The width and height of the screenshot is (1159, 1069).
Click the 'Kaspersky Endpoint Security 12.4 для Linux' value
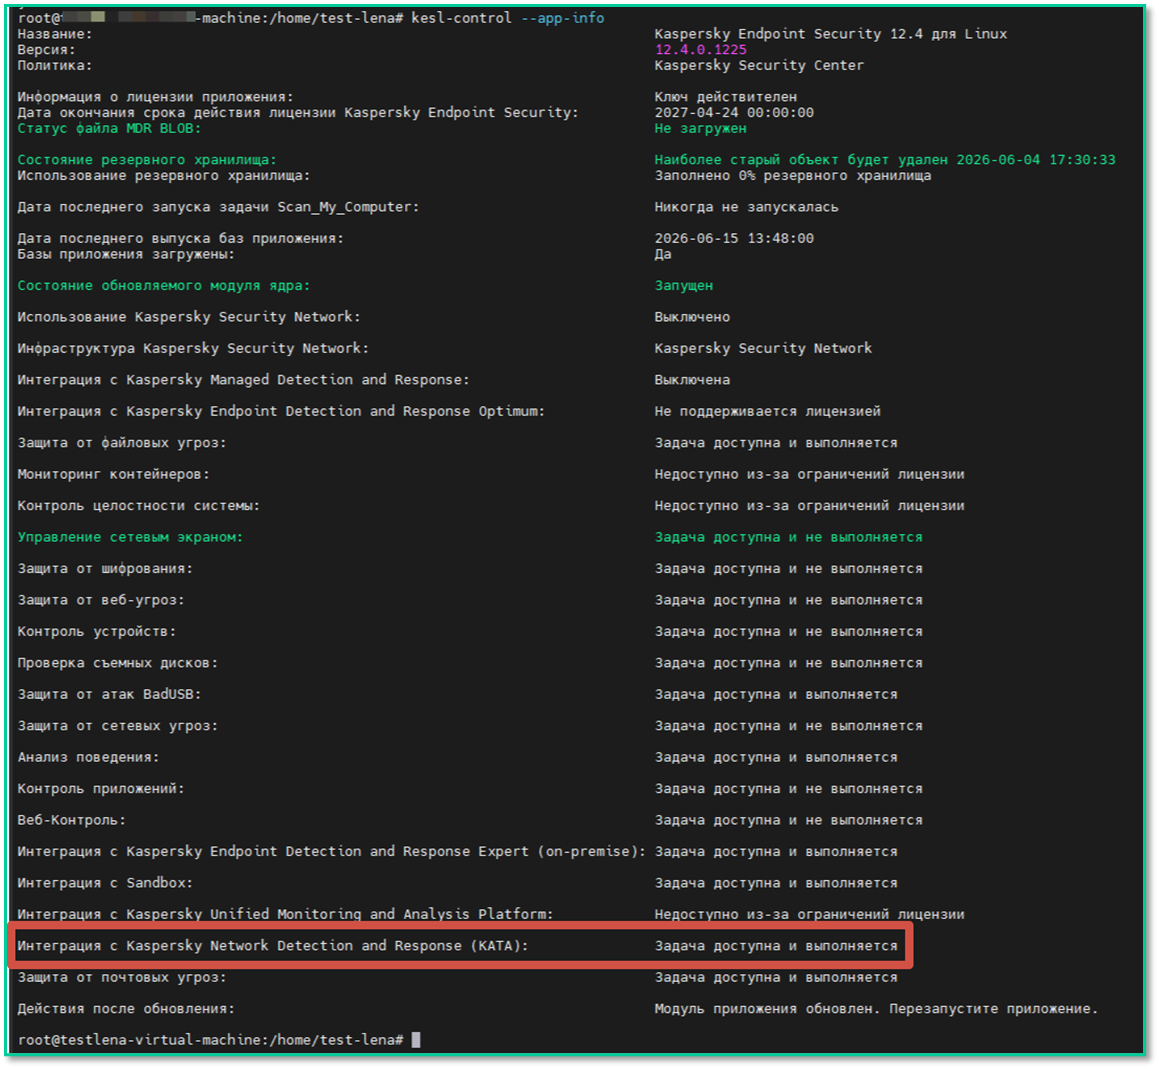point(830,34)
